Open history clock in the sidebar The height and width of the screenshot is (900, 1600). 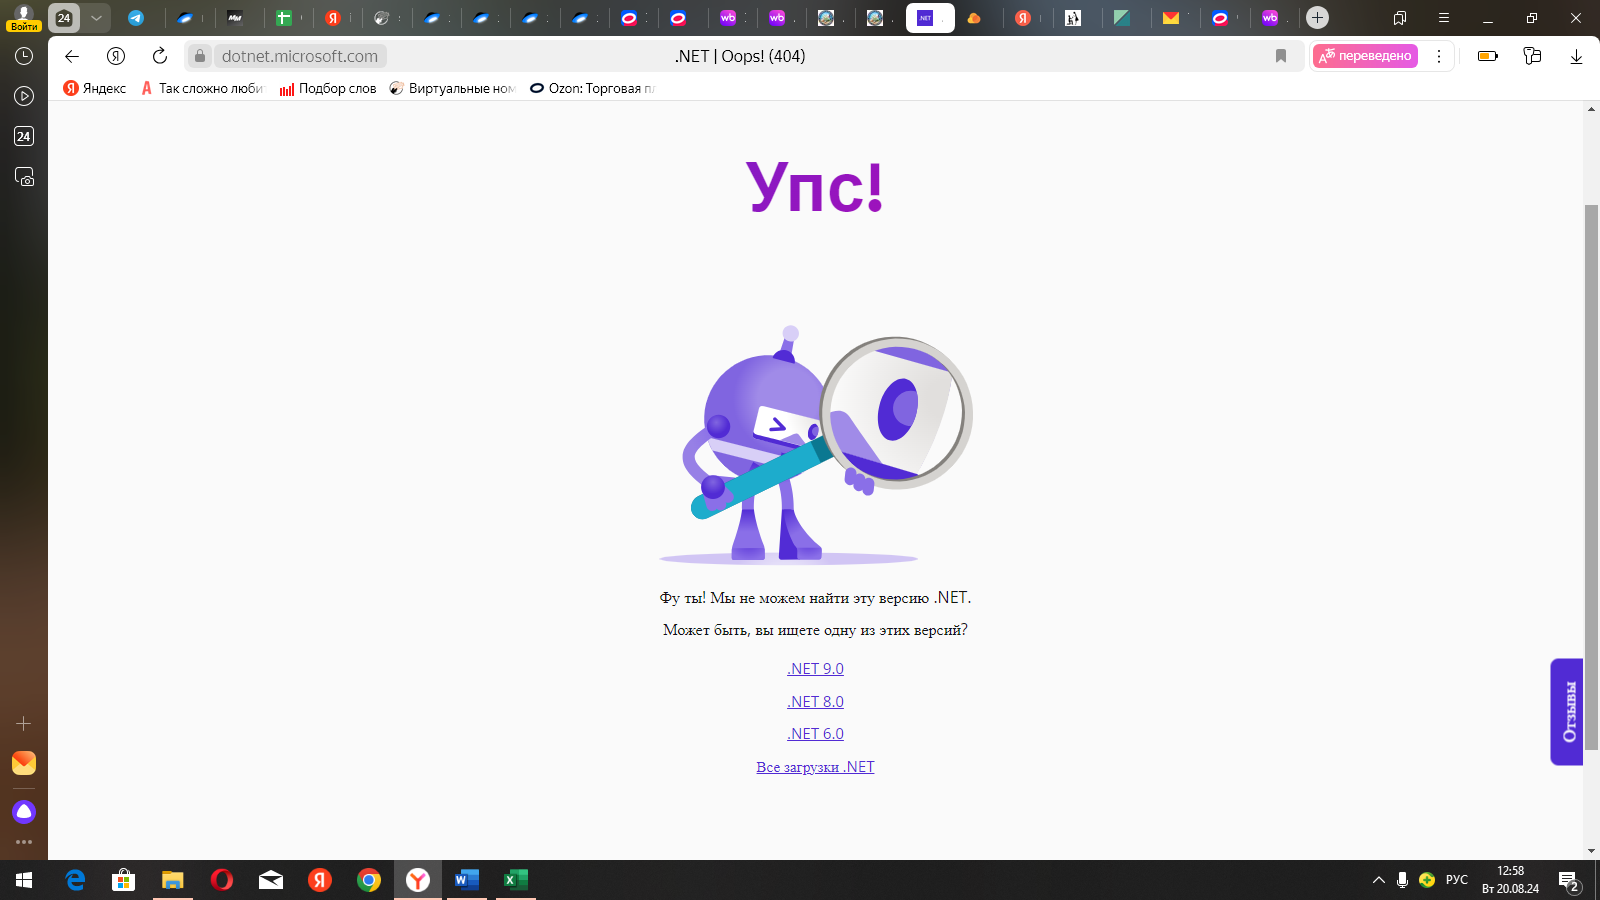pos(24,56)
